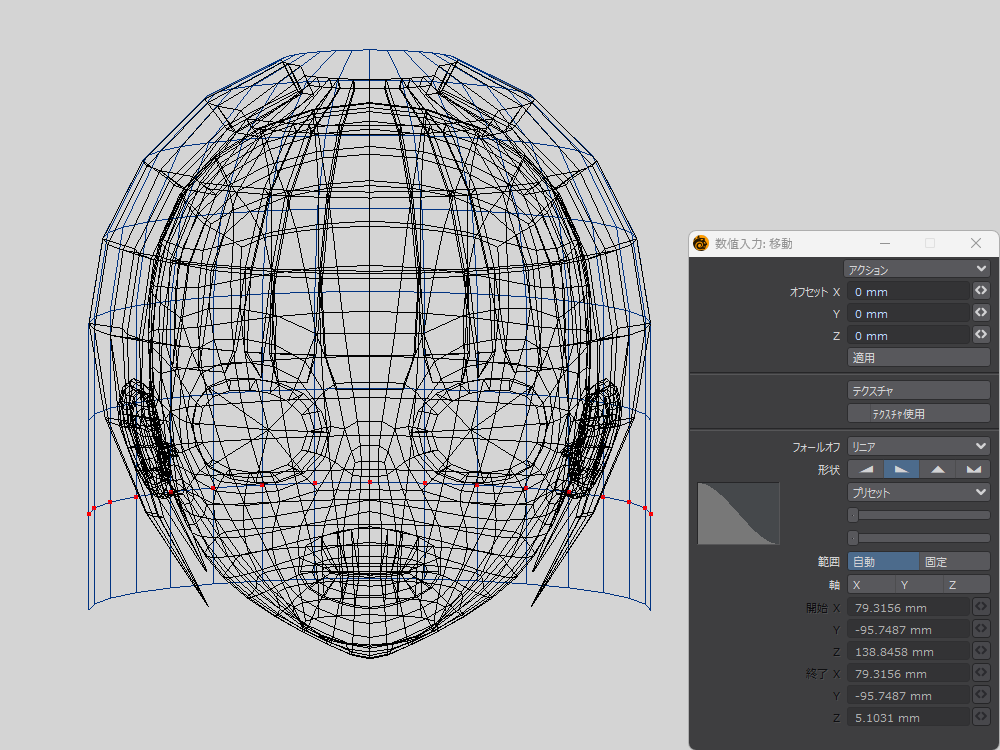This screenshot has width=1000, height=750.
Task: Select the Z axis button
Action: pos(966,585)
